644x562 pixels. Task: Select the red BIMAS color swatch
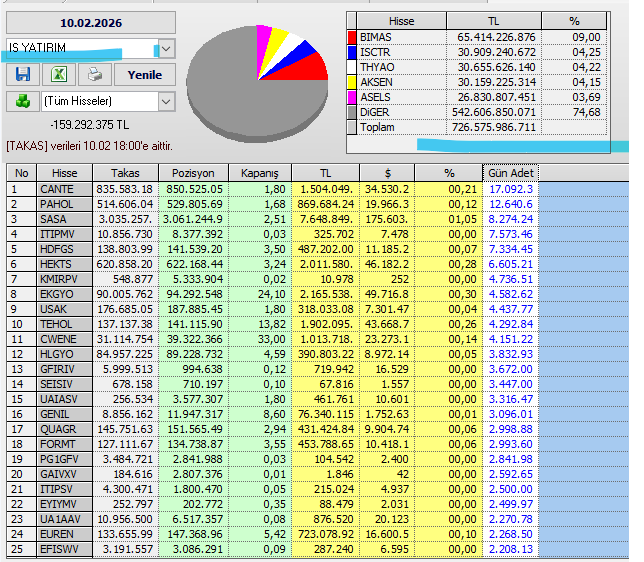tap(352, 37)
